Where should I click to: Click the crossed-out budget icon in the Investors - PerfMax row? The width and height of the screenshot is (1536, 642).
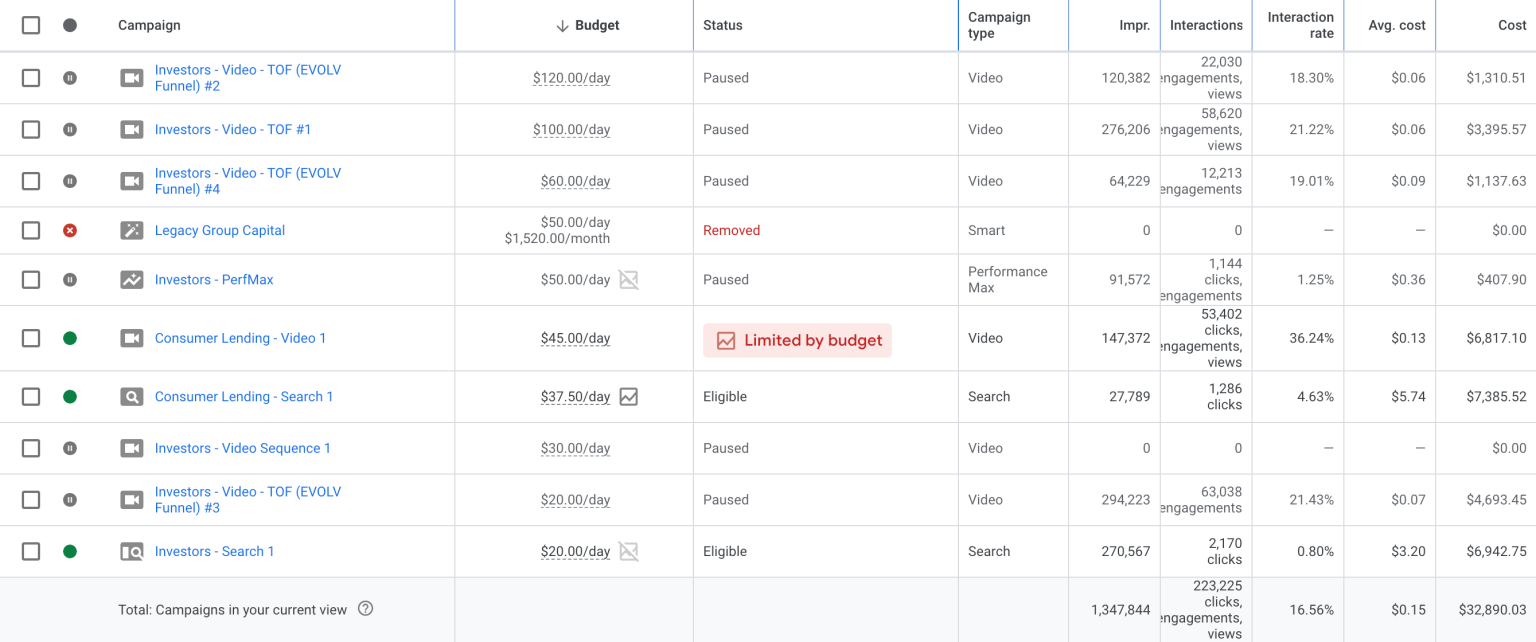click(x=628, y=280)
